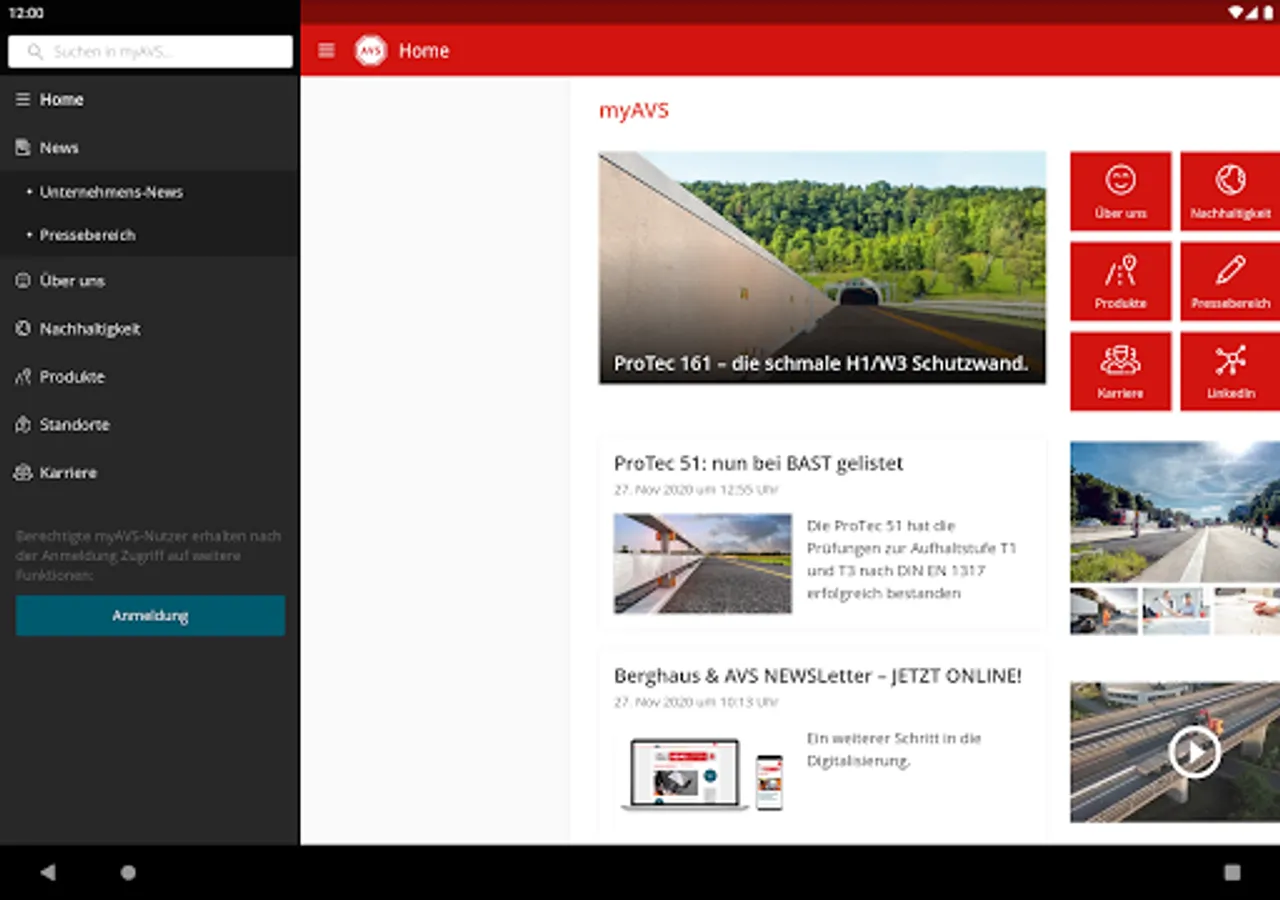Click the newsletter devices thumbnail image
This screenshot has width=1280, height=900.
tap(703, 774)
